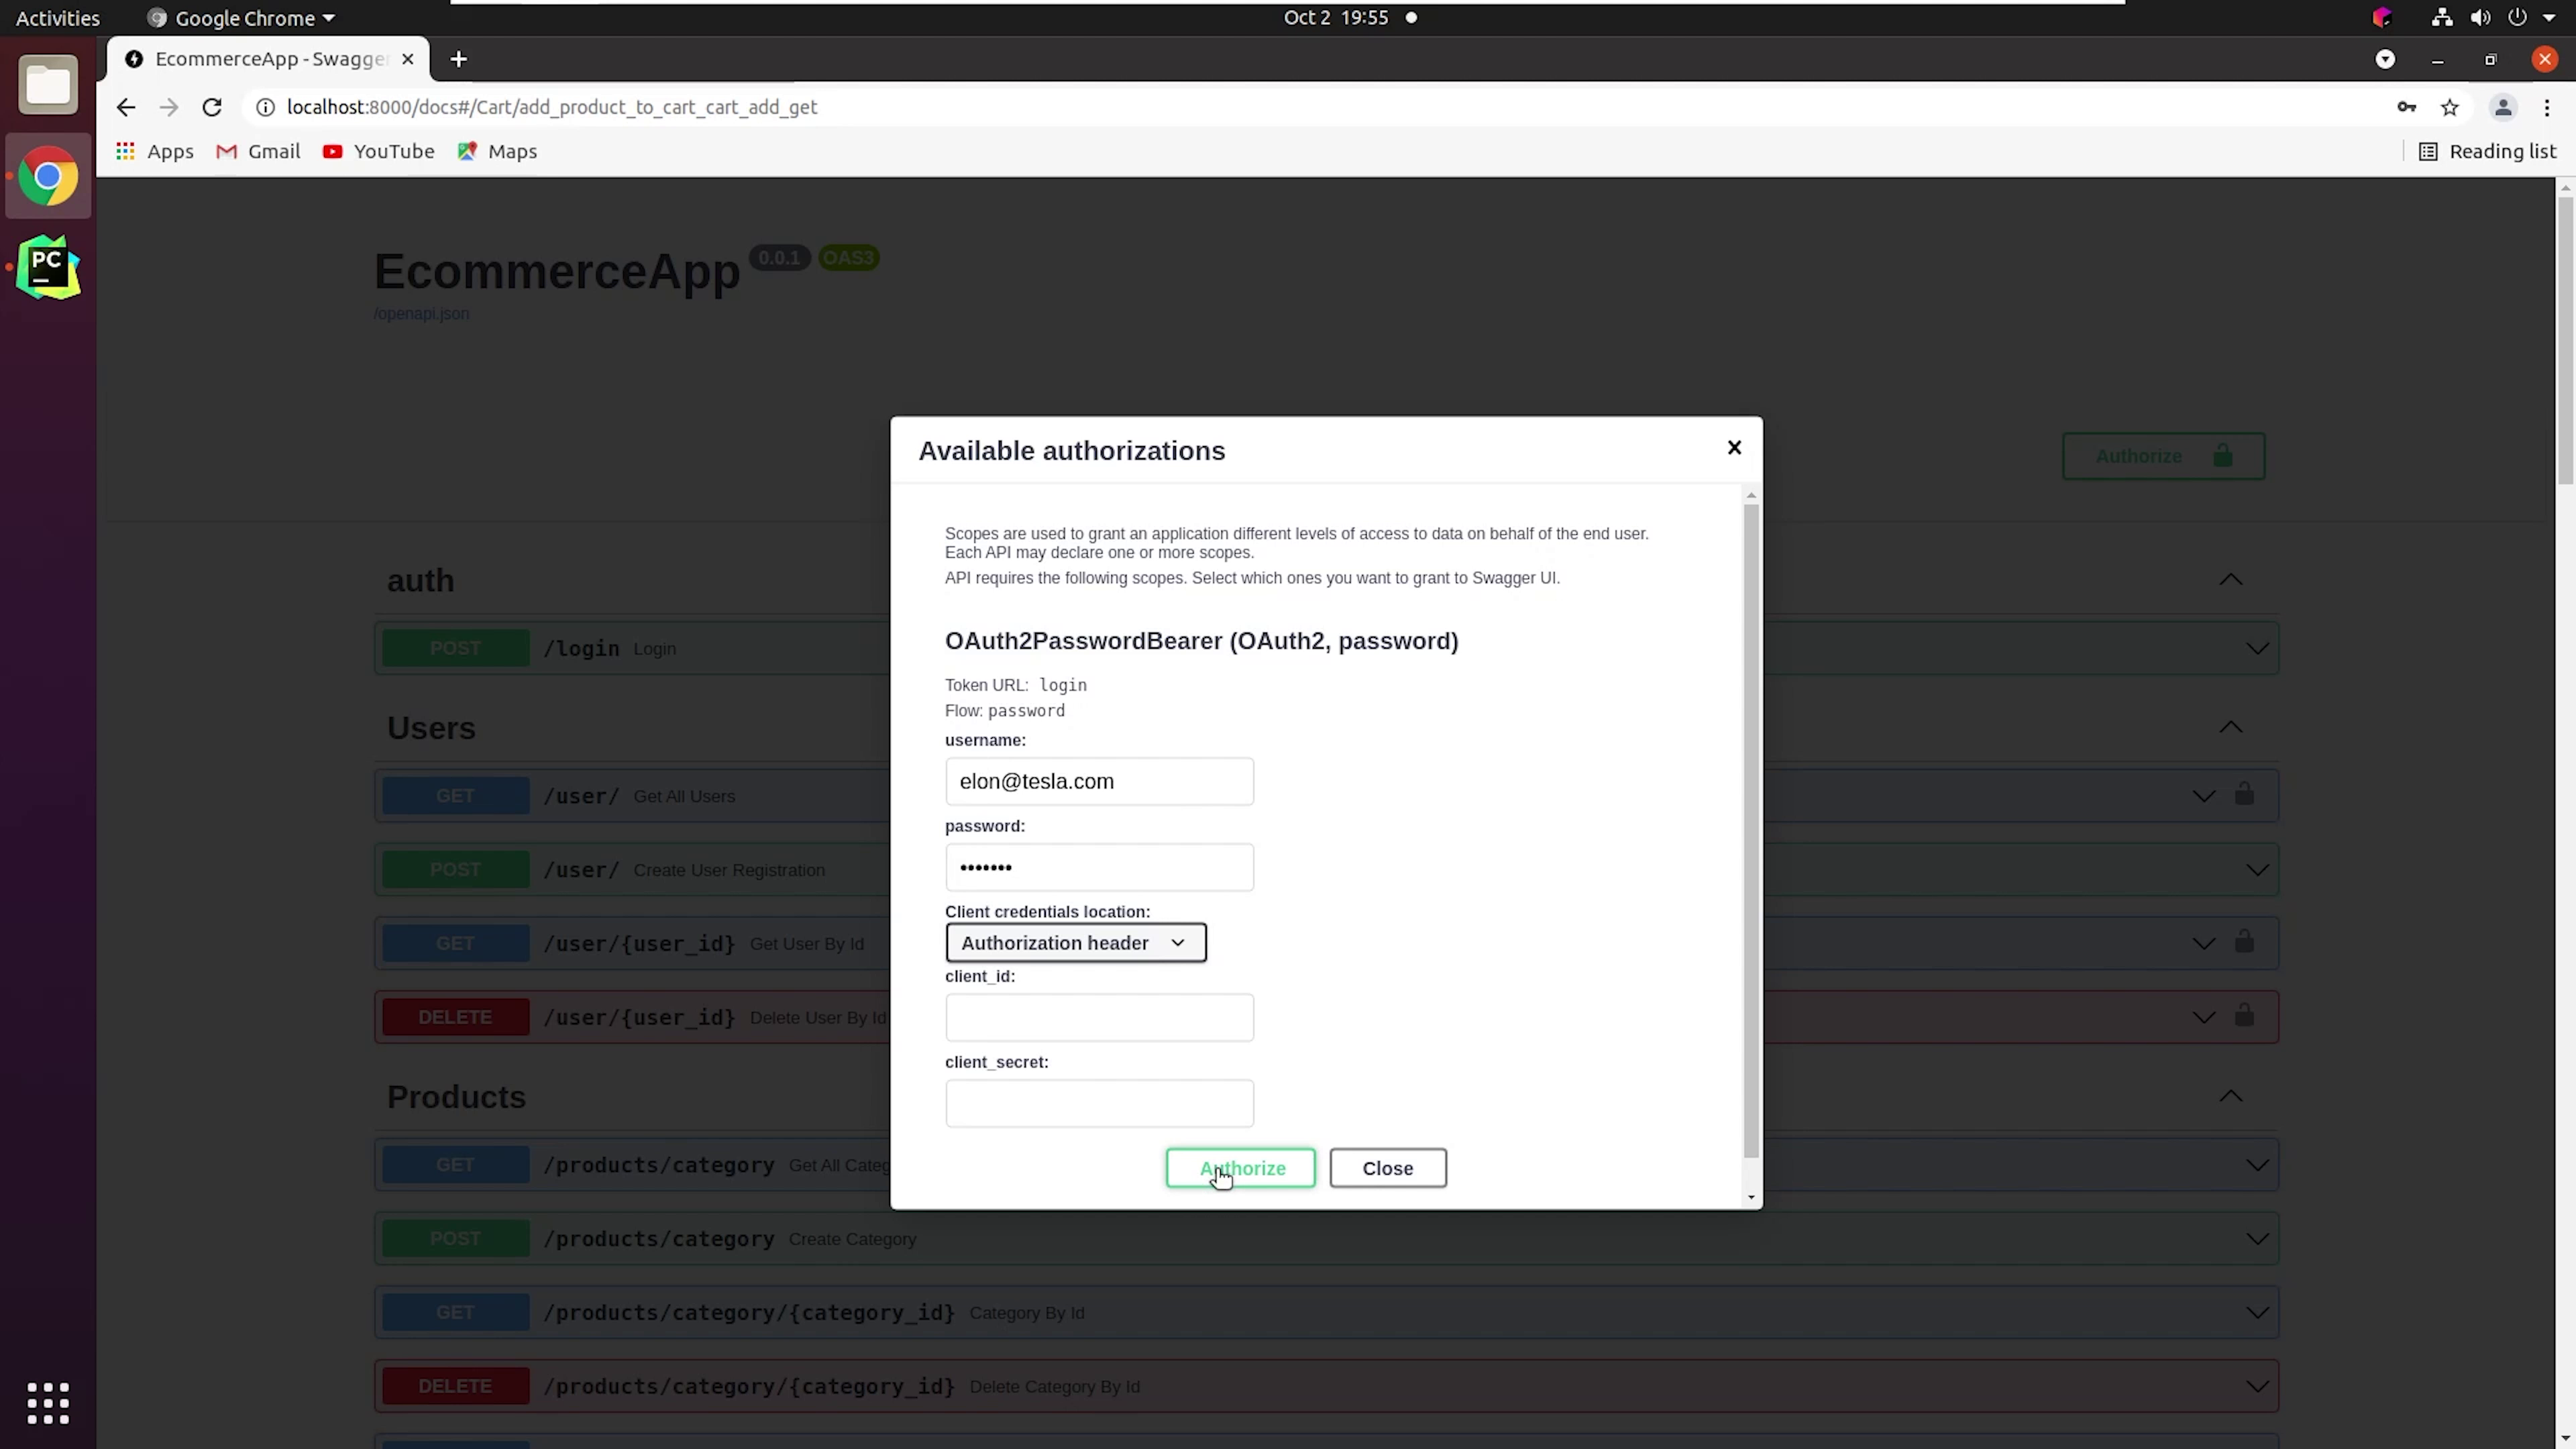
Task: Click the client_id input field
Action: click(x=1099, y=1016)
